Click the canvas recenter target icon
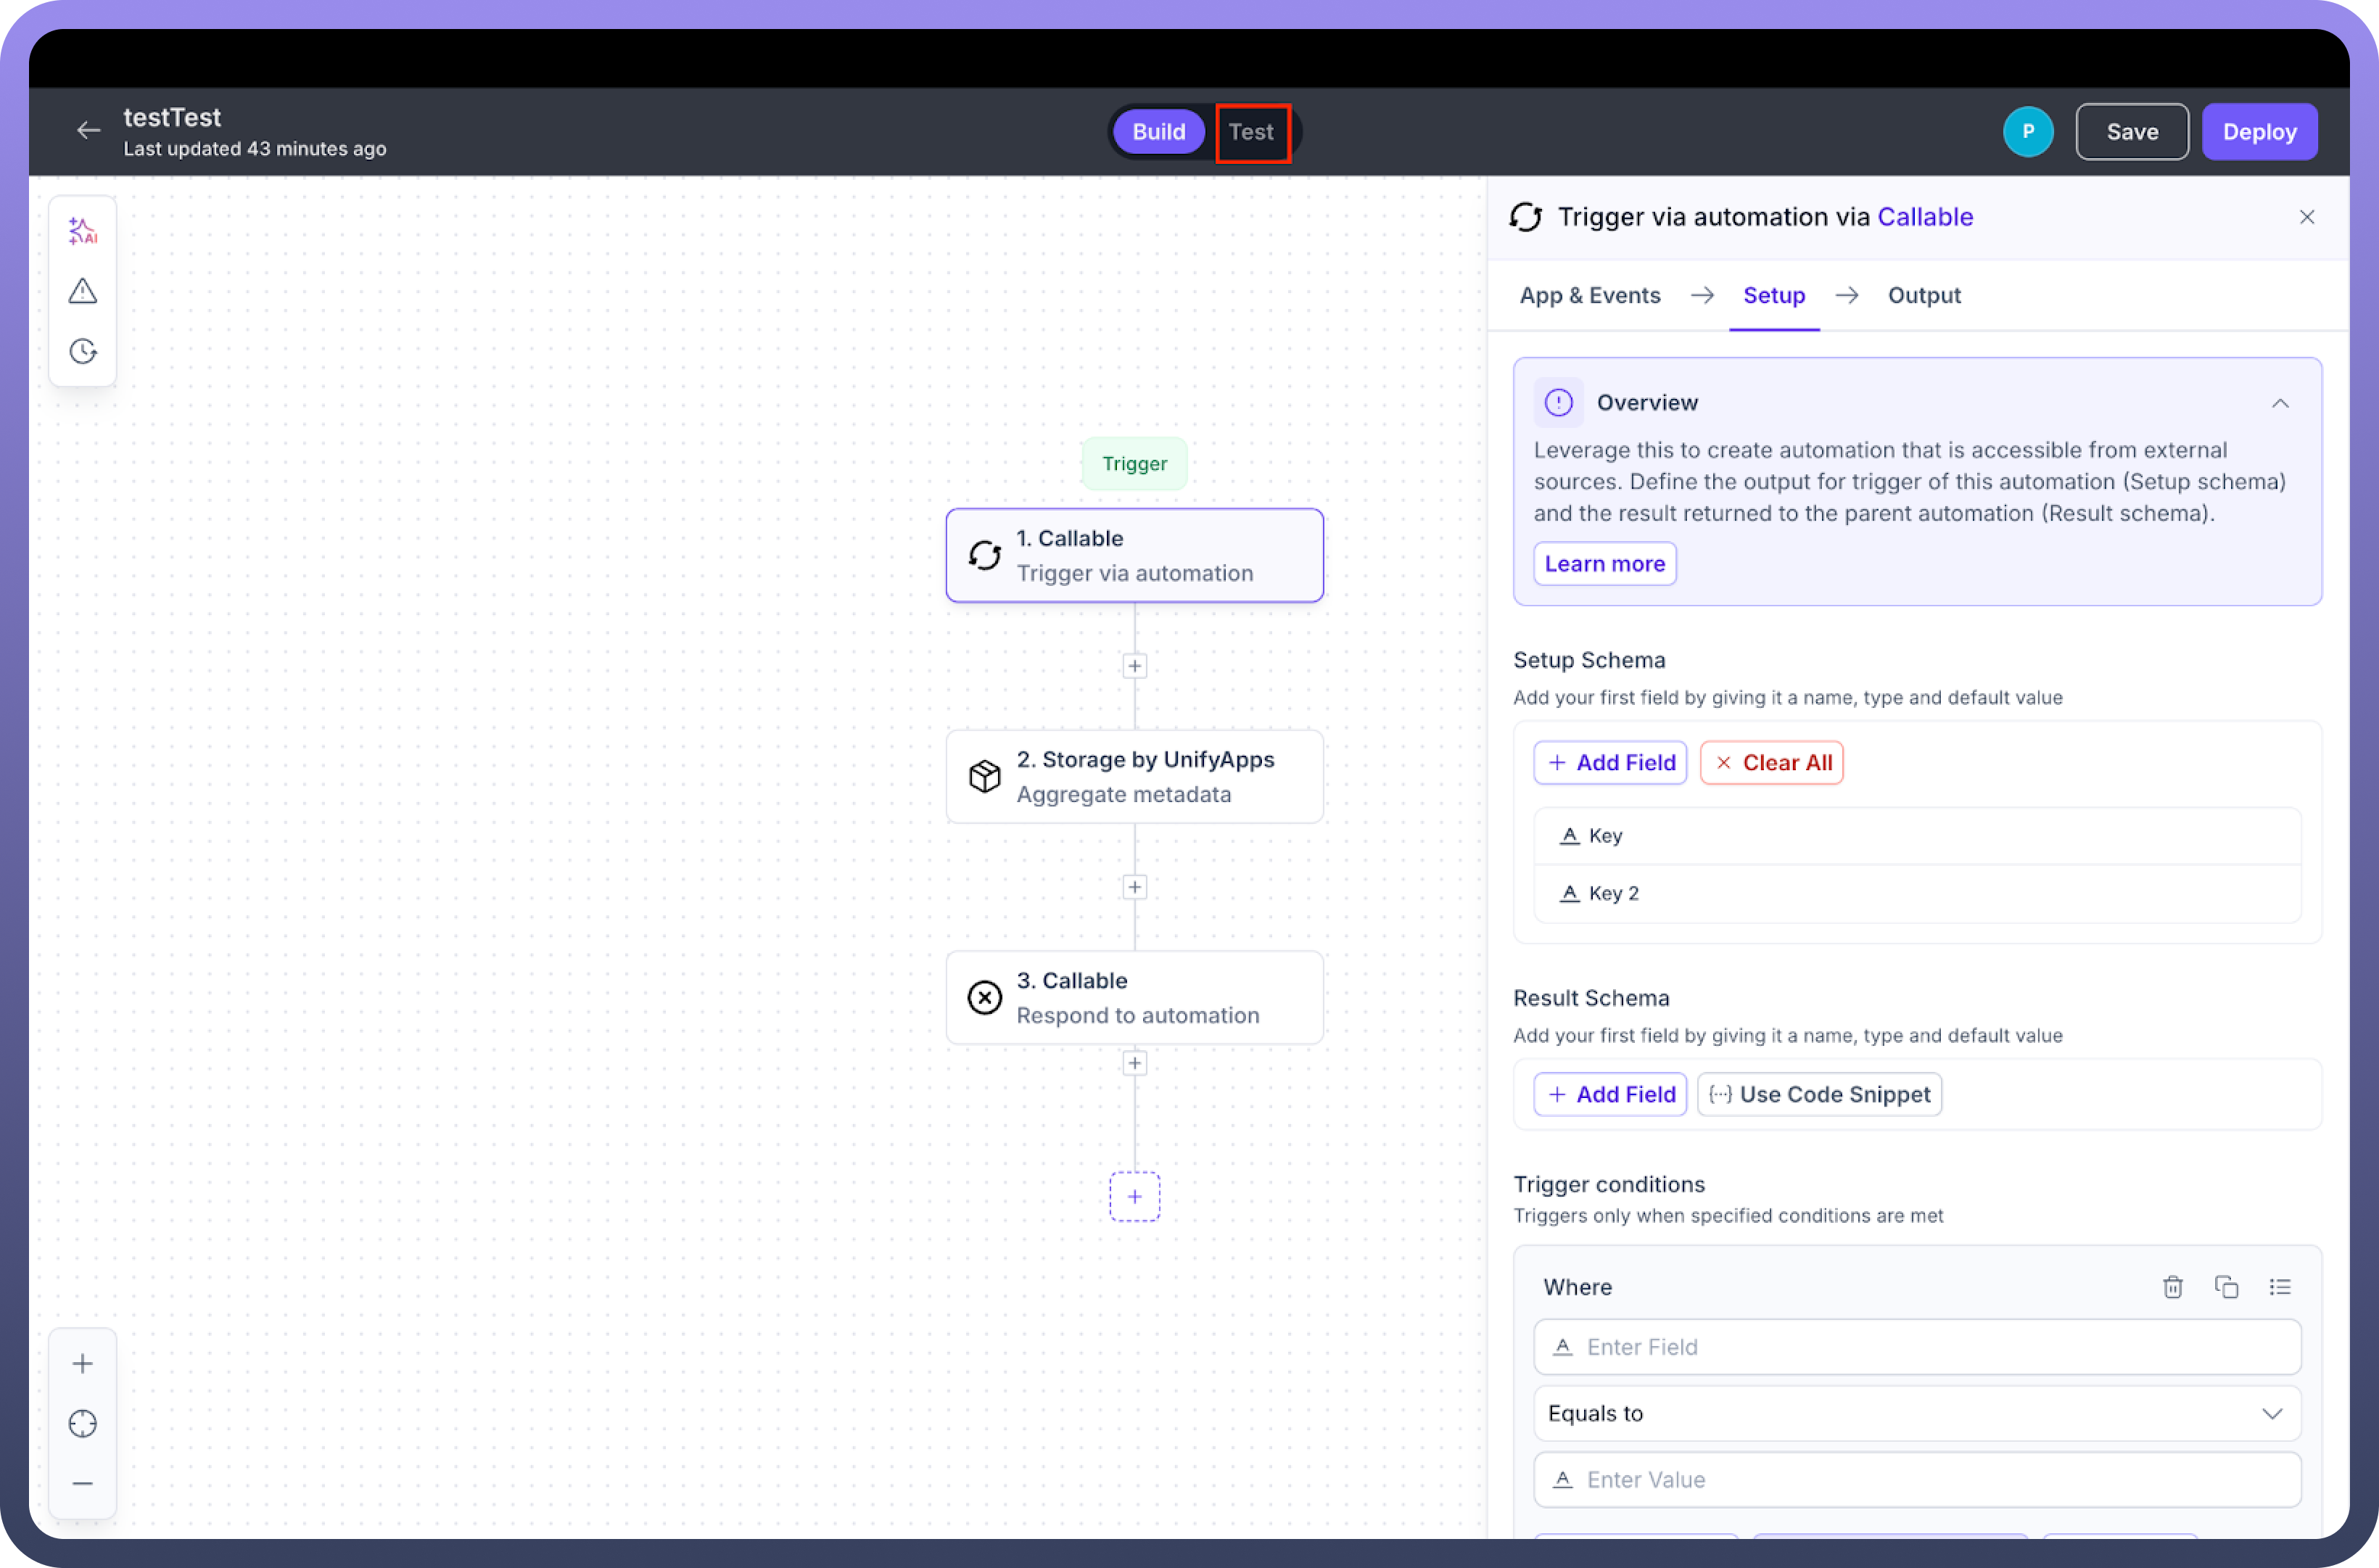This screenshot has width=2379, height=1568. point(83,1423)
